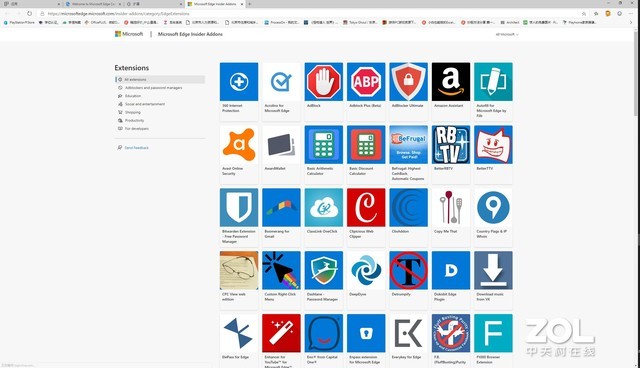Viewport: 640px width, 368px height.
Task: Open the Amazon Assistant extension
Action: [x=451, y=91]
